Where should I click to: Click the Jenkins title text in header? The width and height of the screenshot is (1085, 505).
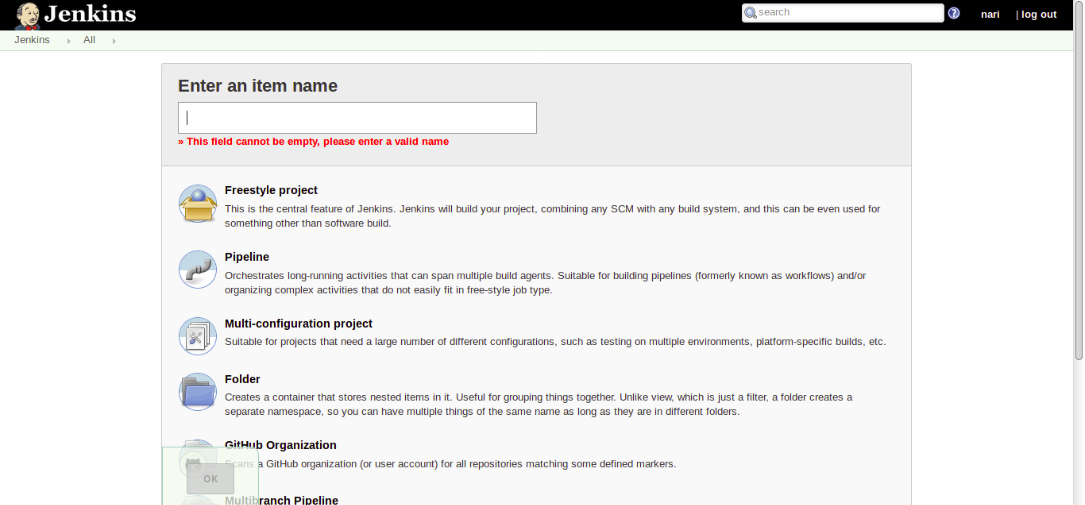click(90, 14)
